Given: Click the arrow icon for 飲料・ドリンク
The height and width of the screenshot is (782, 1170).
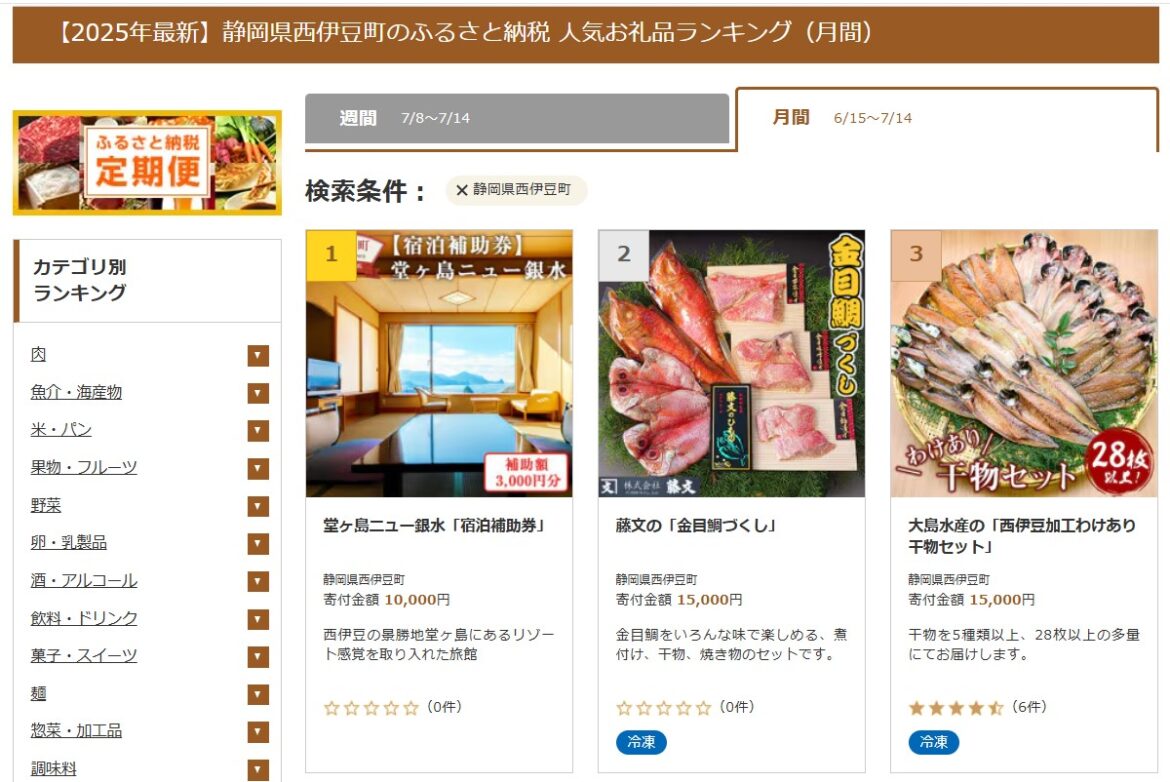Looking at the screenshot, I should [258, 619].
